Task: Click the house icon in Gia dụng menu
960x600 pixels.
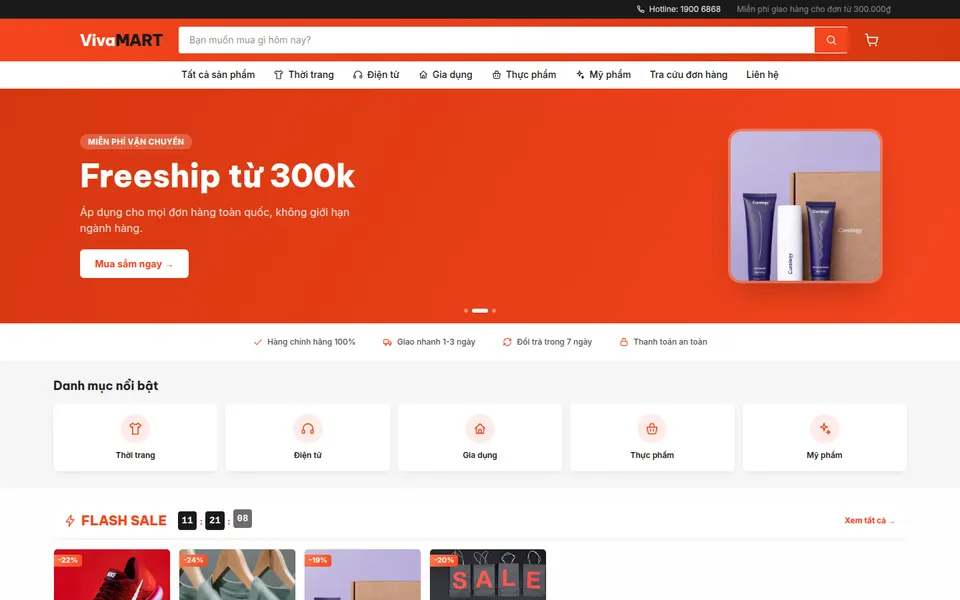Action: coord(423,75)
